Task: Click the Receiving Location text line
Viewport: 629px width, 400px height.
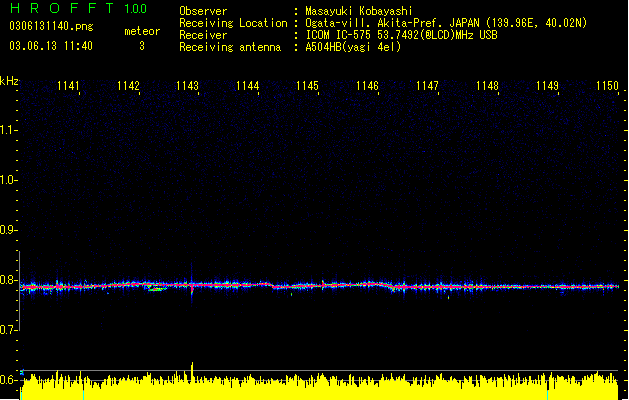Action: click(x=383, y=23)
